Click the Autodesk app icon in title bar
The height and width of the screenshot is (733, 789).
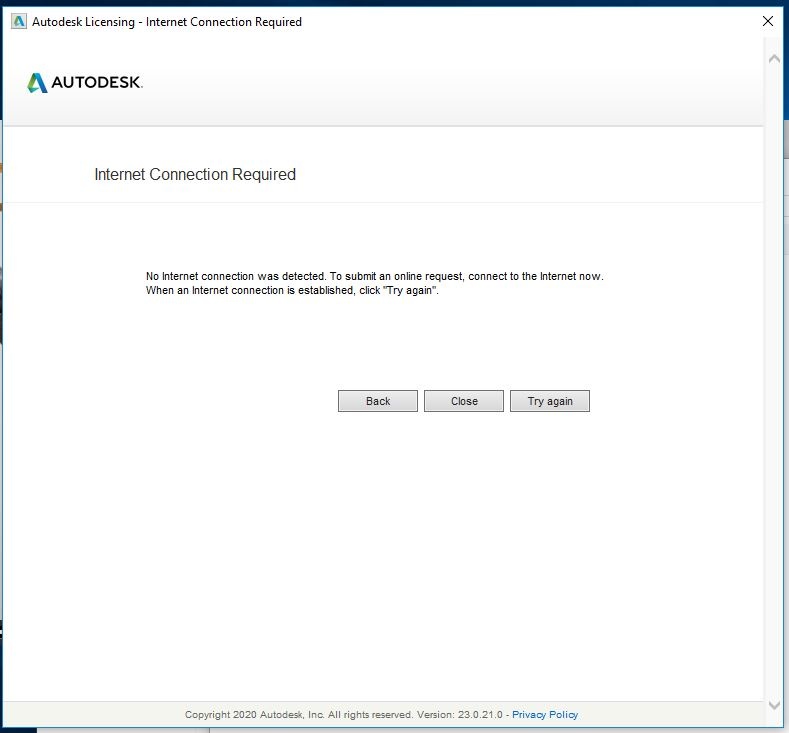click(x=19, y=22)
